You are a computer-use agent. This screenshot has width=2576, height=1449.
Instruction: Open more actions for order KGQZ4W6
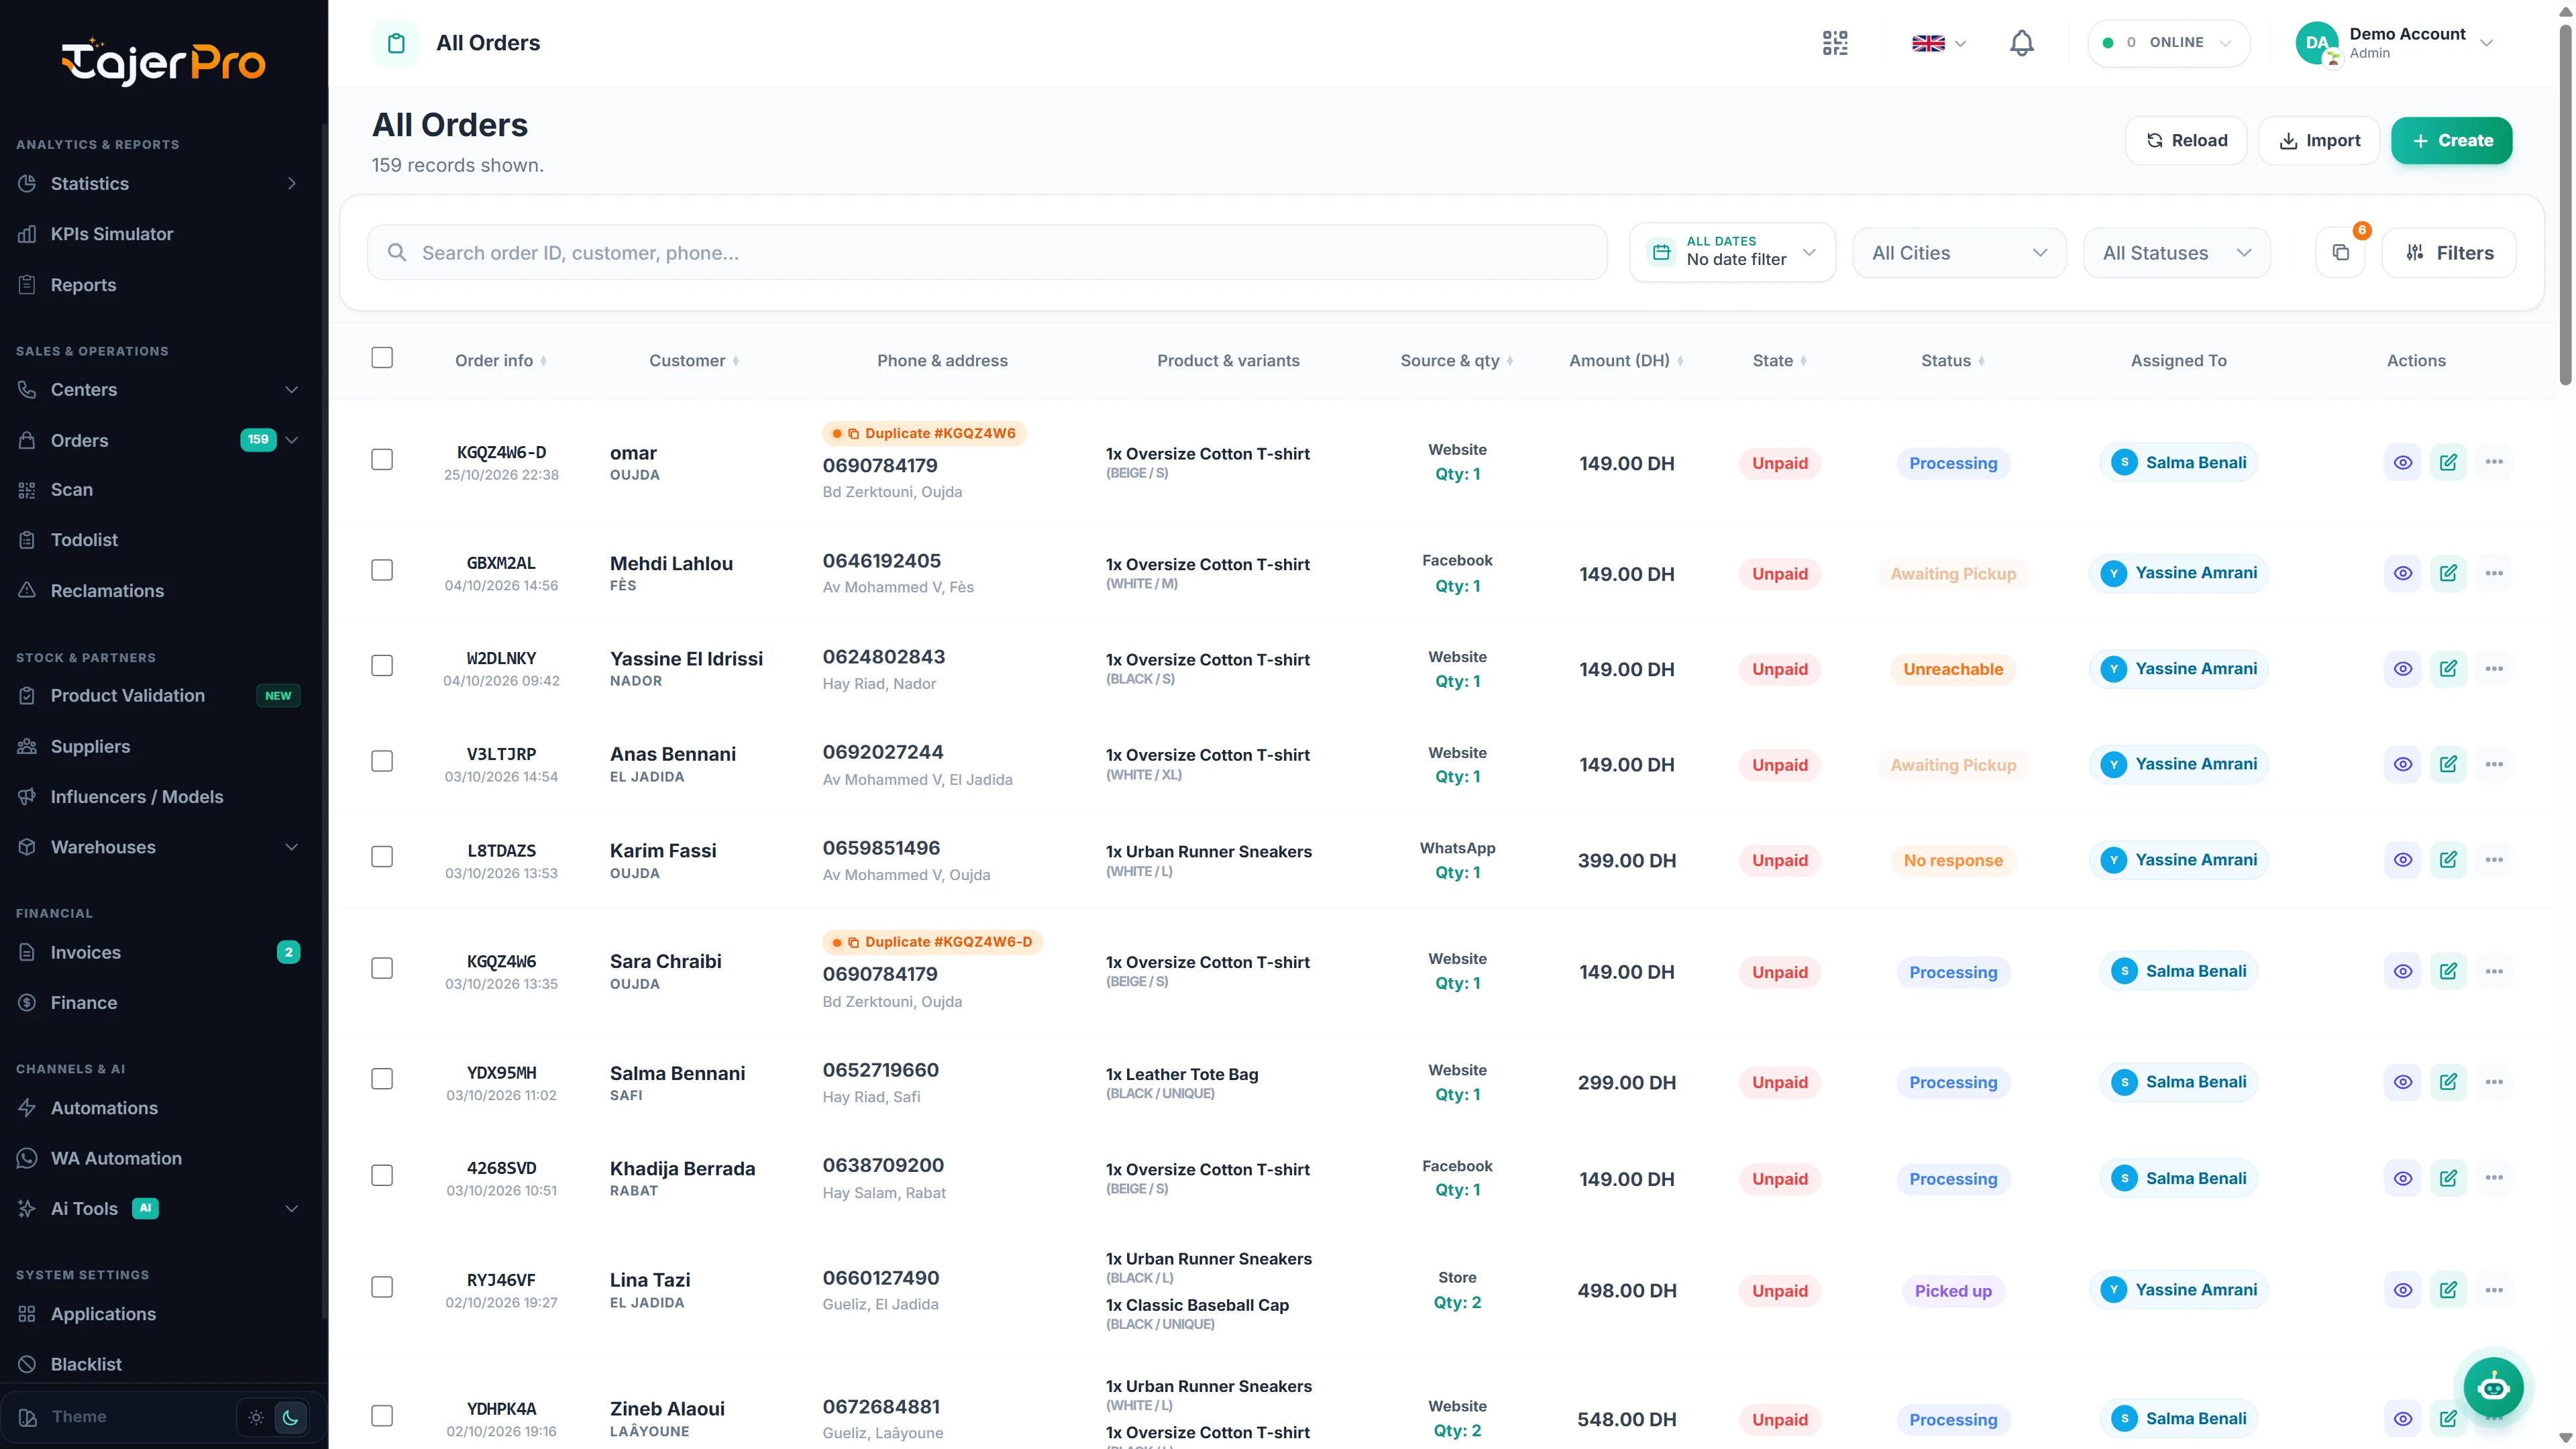tap(2494, 971)
